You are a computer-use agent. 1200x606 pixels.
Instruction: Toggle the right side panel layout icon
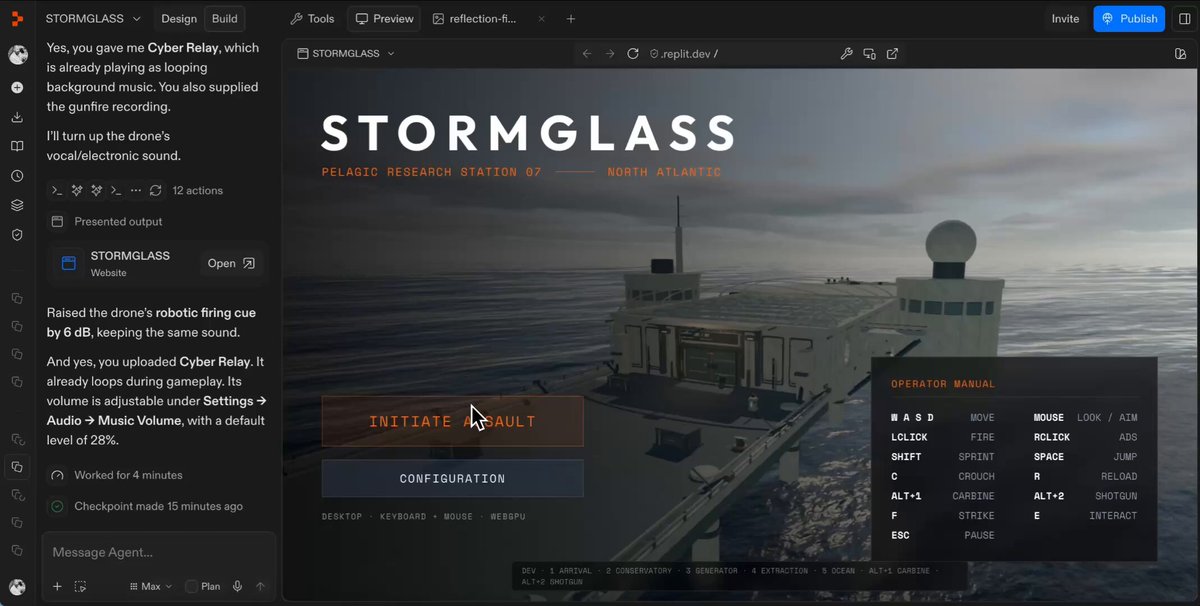(1186, 19)
